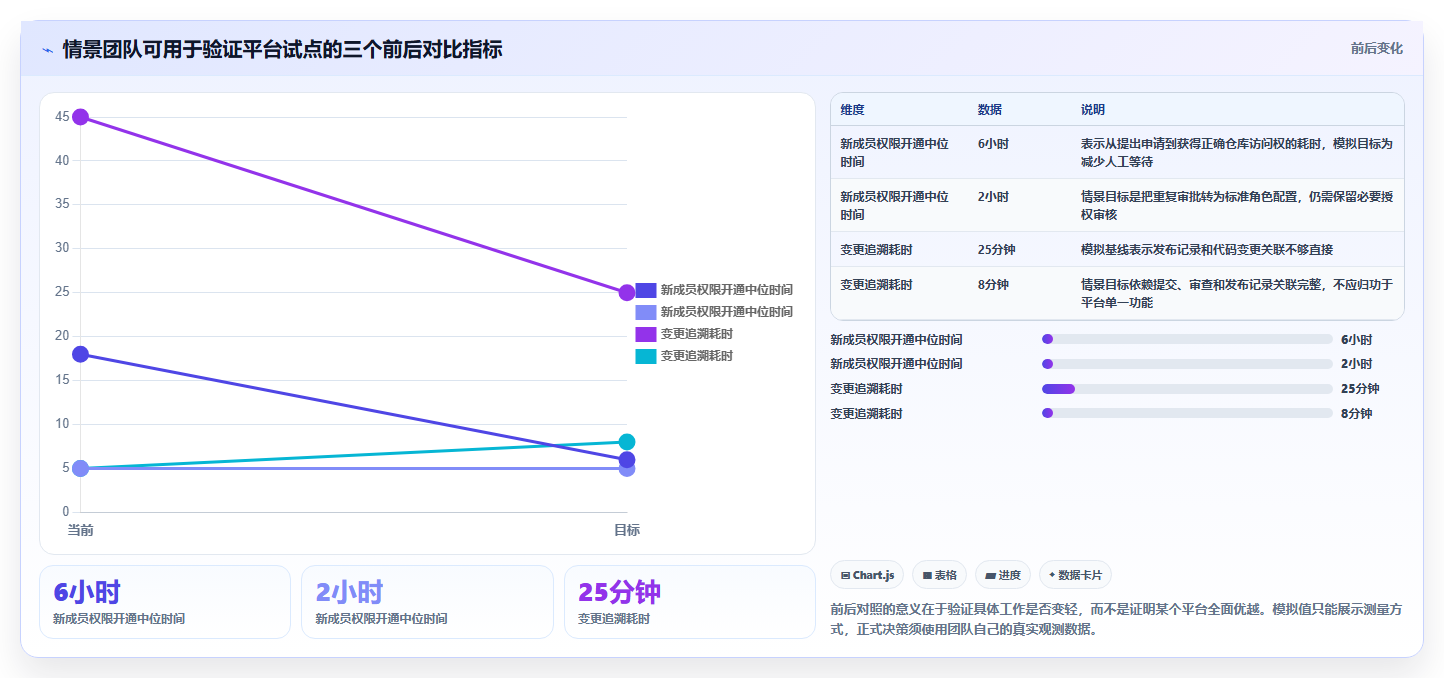Click the dark blue legend color box
The image size is (1444, 678).
coord(646,290)
